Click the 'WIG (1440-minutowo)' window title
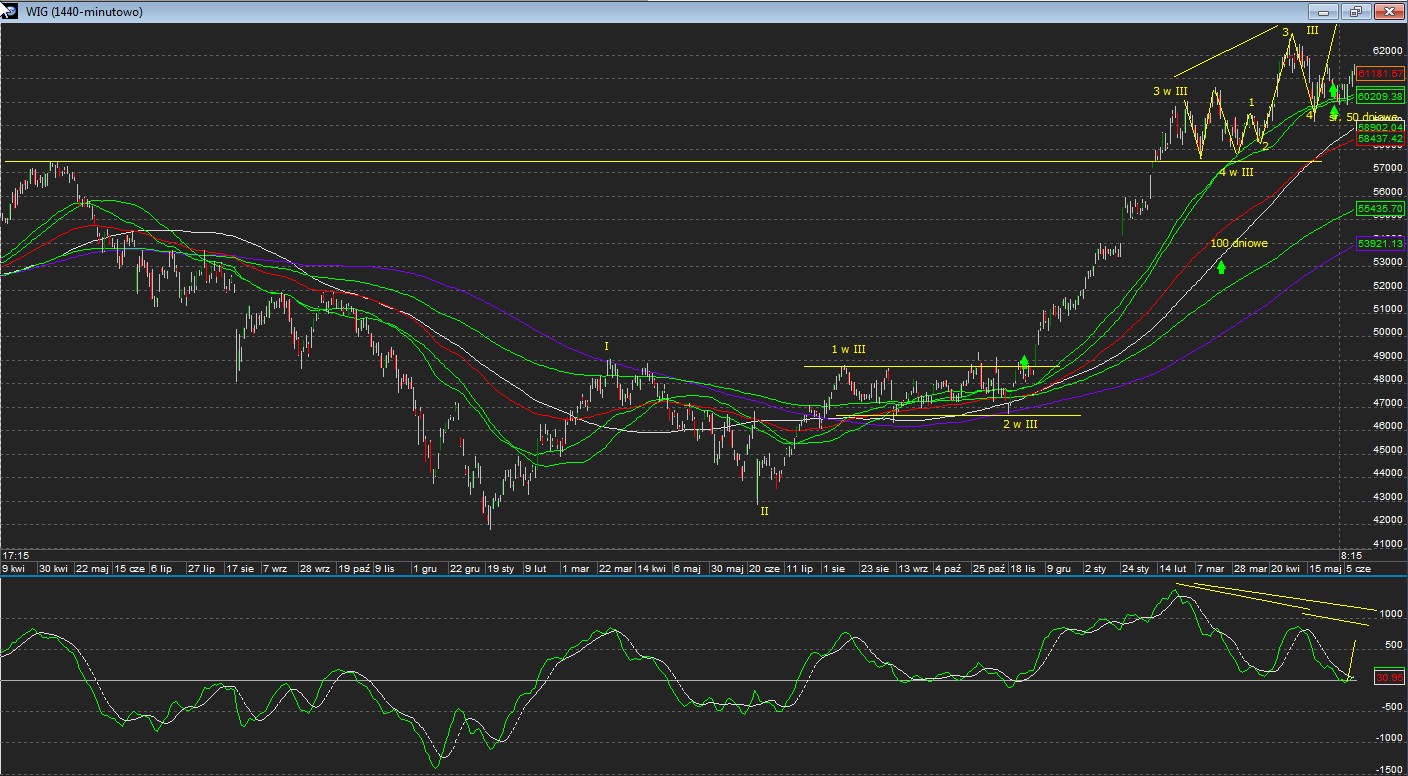The image size is (1408, 776). pos(84,12)
